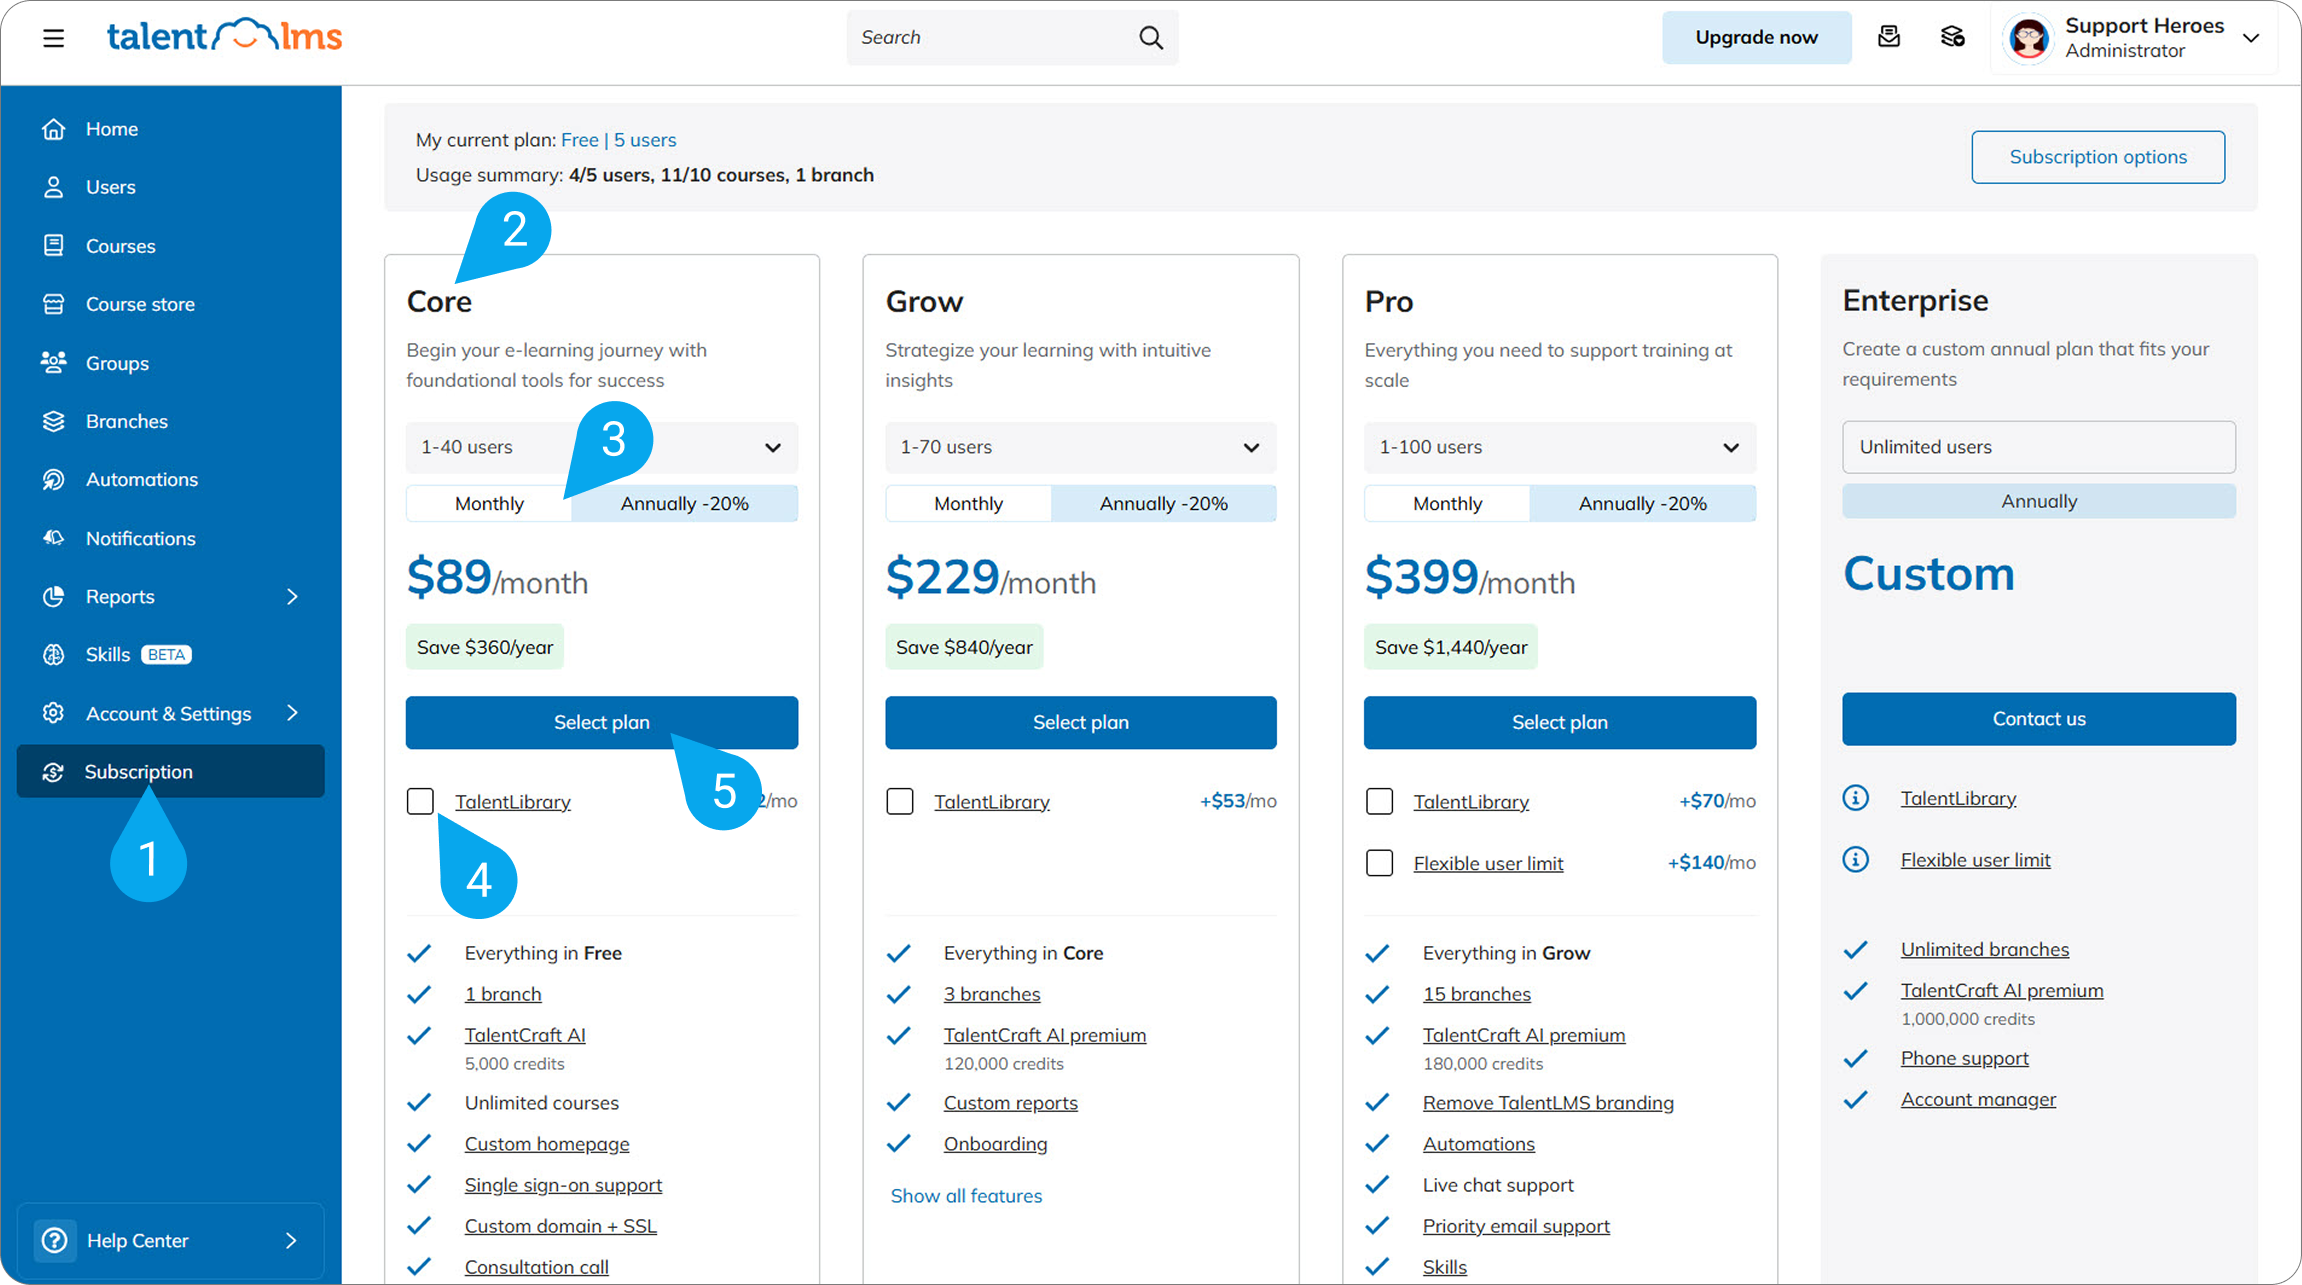Open Account manager link in Enterprise
The height and width of the screenshot is (1285, 2302).
[x=1978, y=1099]
